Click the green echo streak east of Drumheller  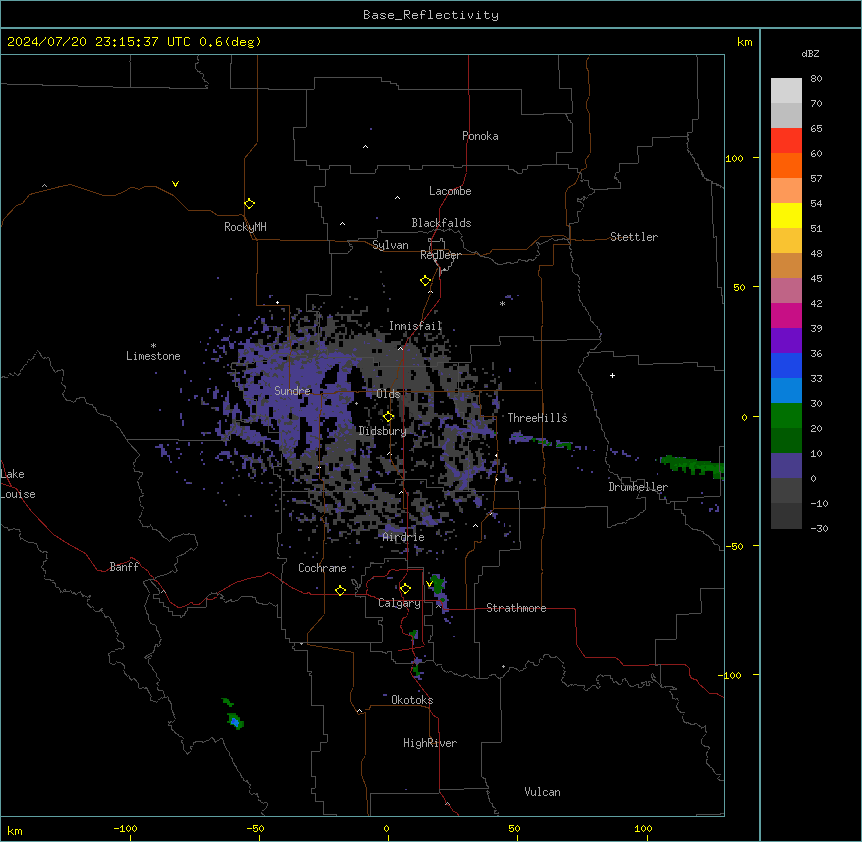[x=692, y=466]
